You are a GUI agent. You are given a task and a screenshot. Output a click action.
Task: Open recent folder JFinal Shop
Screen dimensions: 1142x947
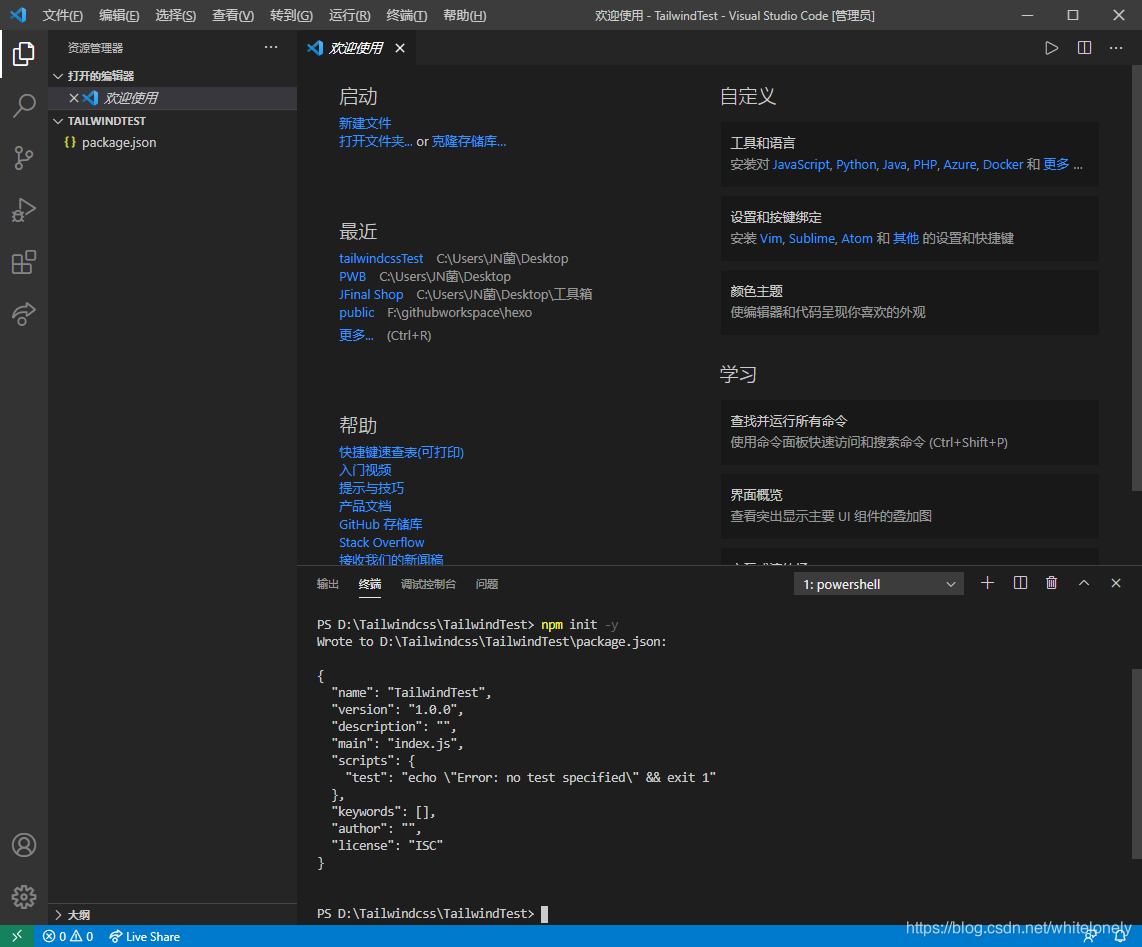(371, 294)
